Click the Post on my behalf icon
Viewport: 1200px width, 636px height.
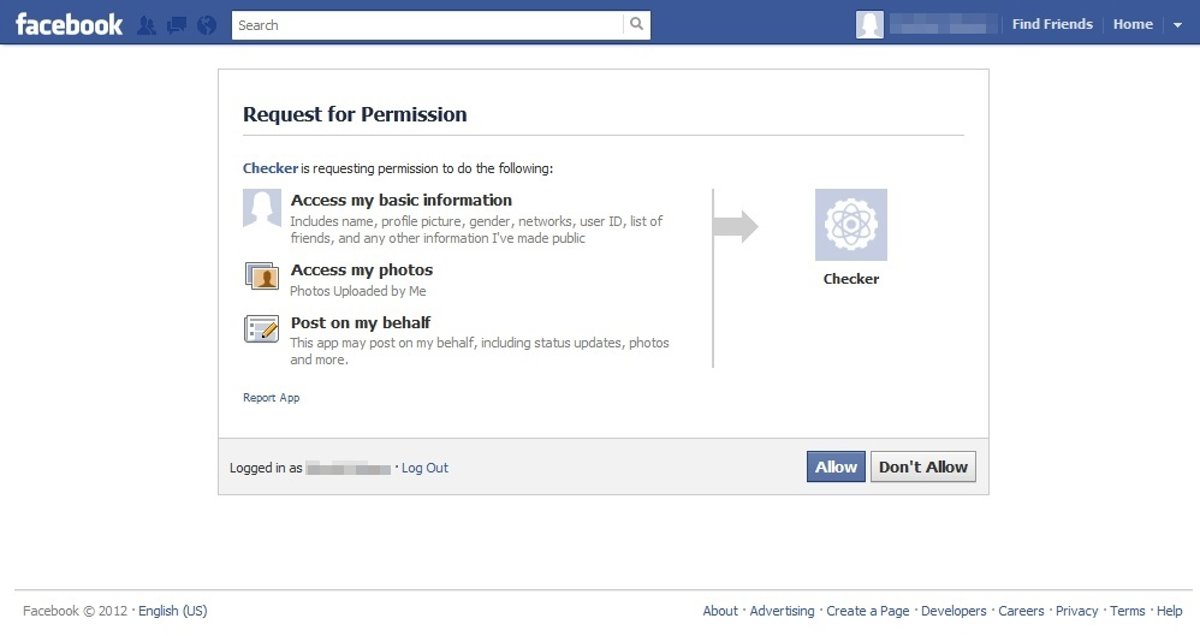(262, 329)
